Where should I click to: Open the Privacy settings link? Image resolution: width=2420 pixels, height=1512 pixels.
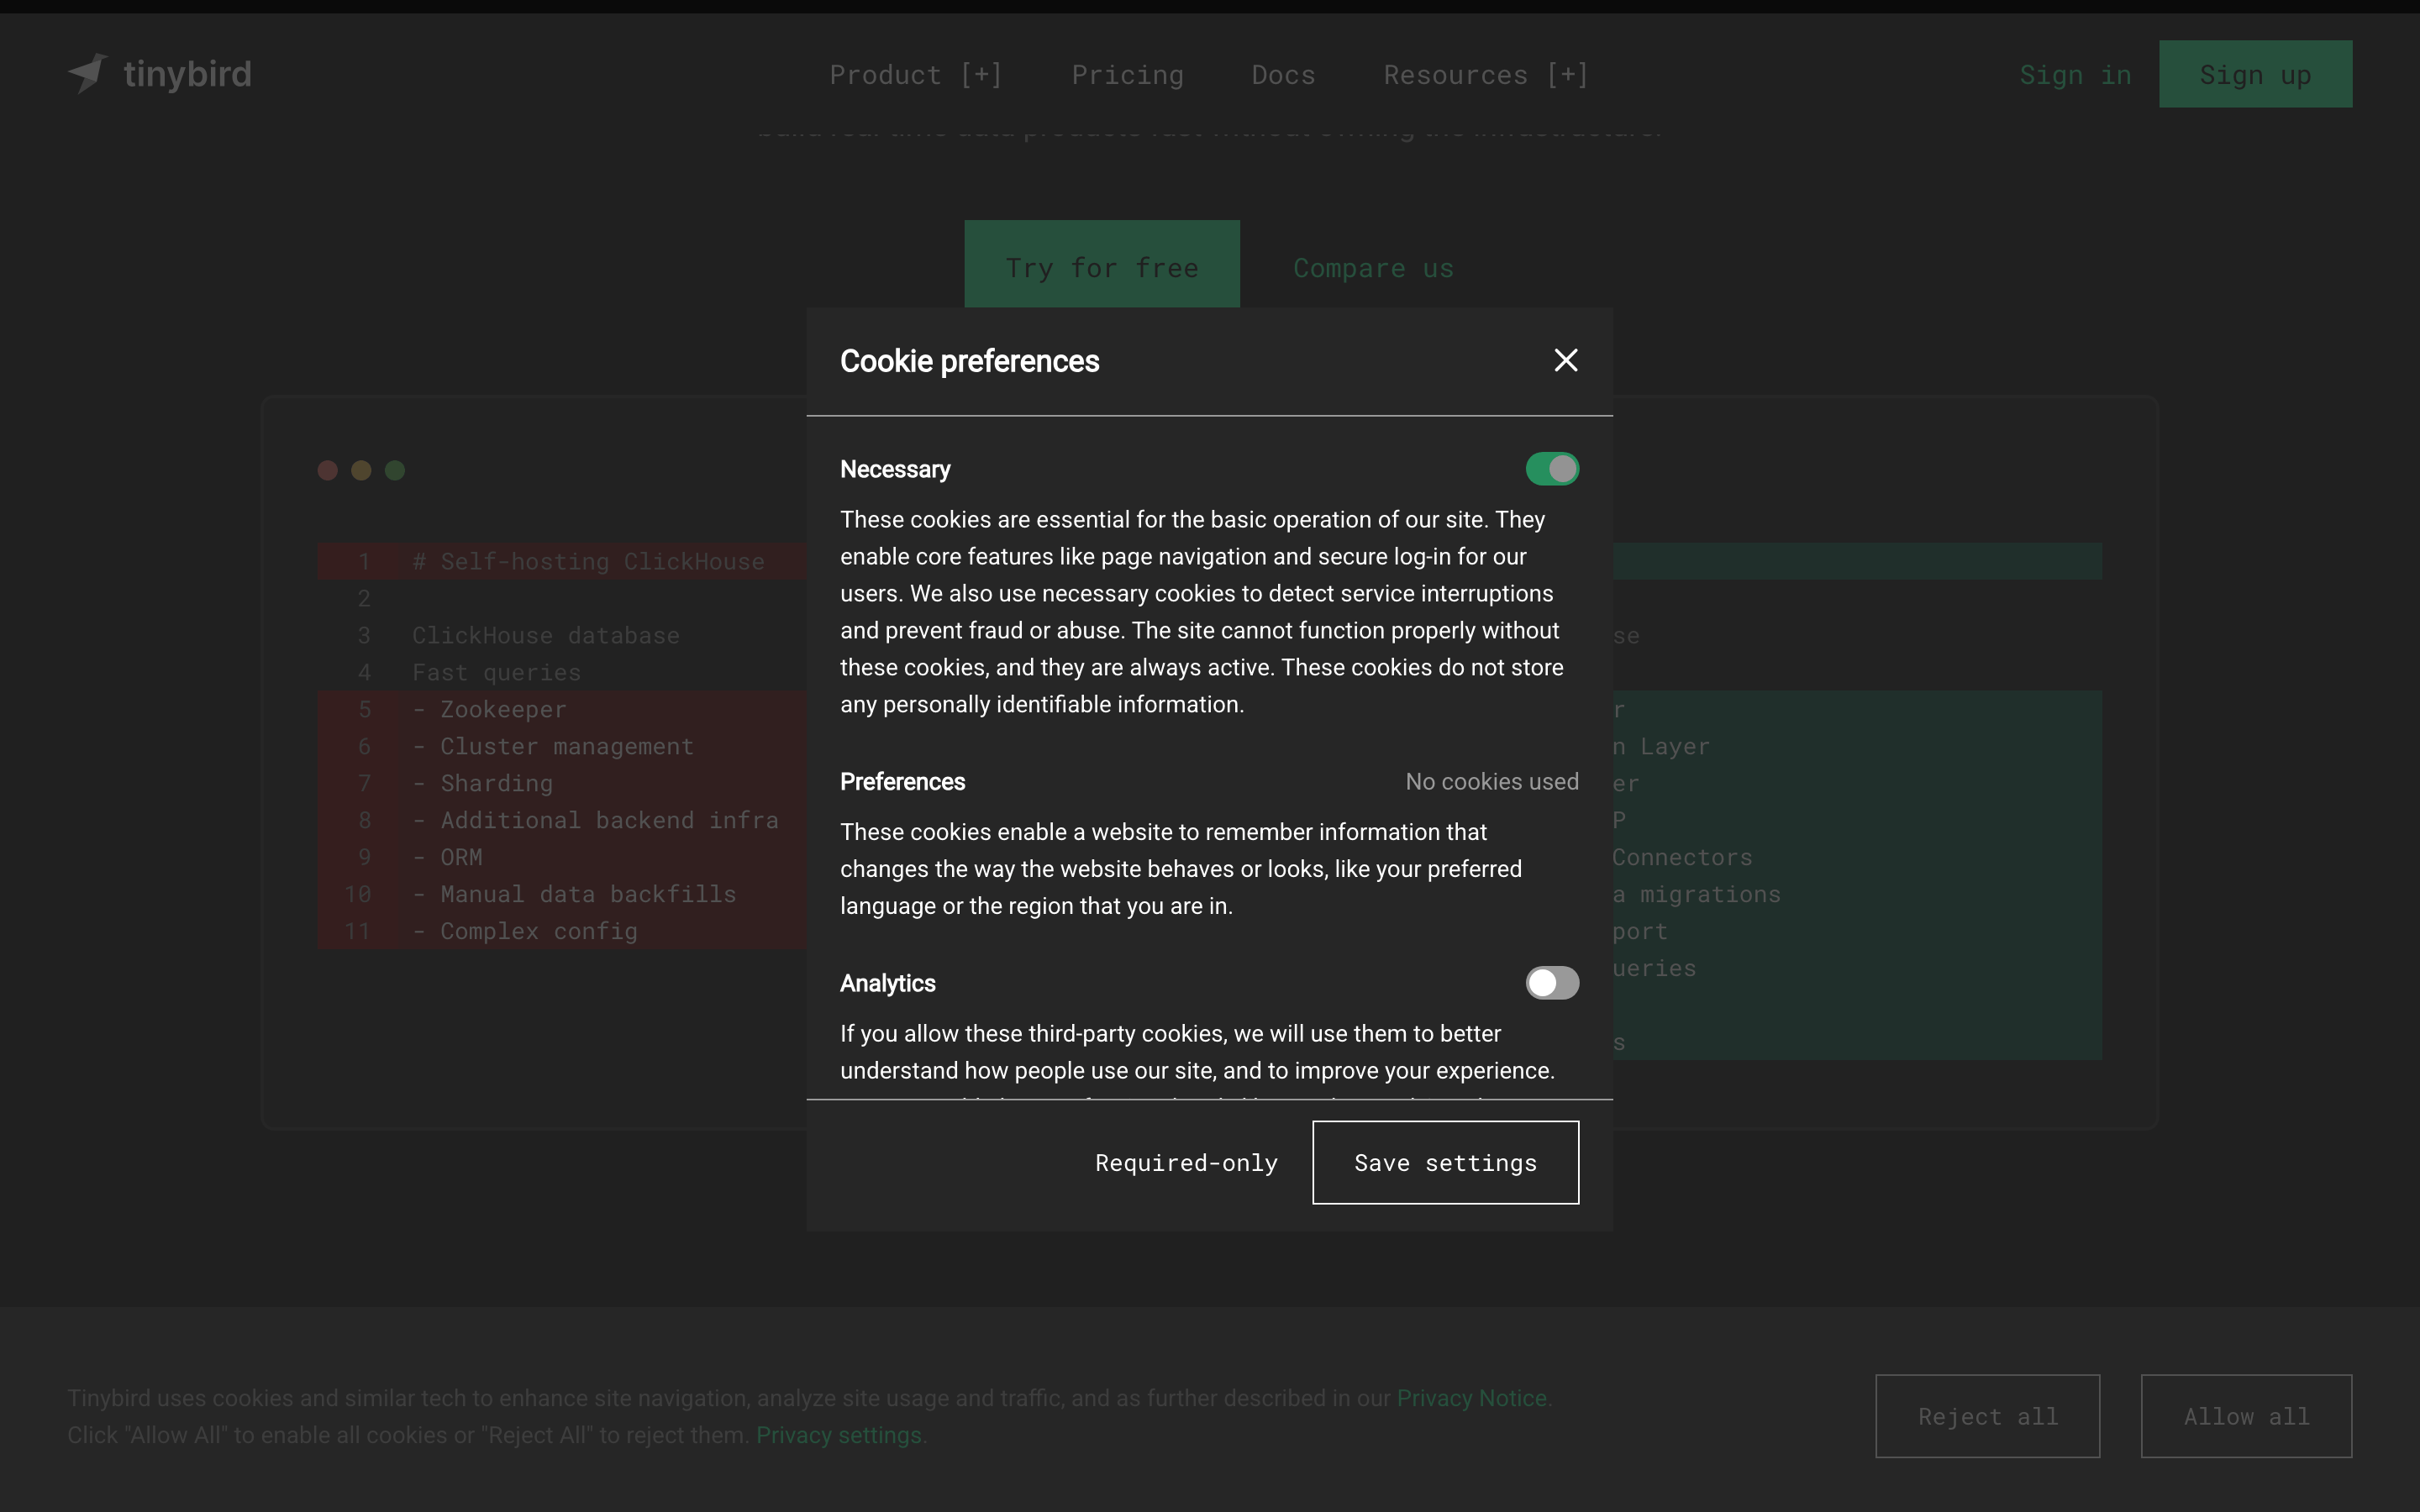(838, 1435)
